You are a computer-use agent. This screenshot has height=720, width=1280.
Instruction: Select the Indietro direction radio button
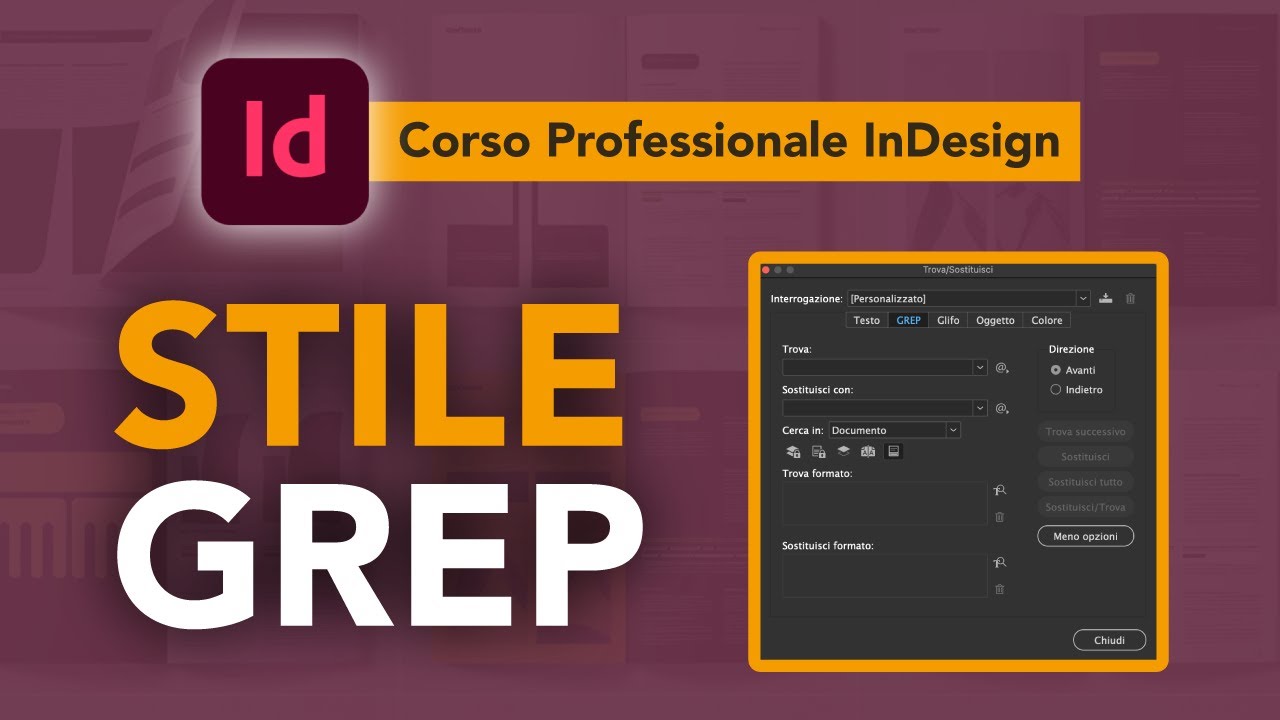pos(1056,390)
